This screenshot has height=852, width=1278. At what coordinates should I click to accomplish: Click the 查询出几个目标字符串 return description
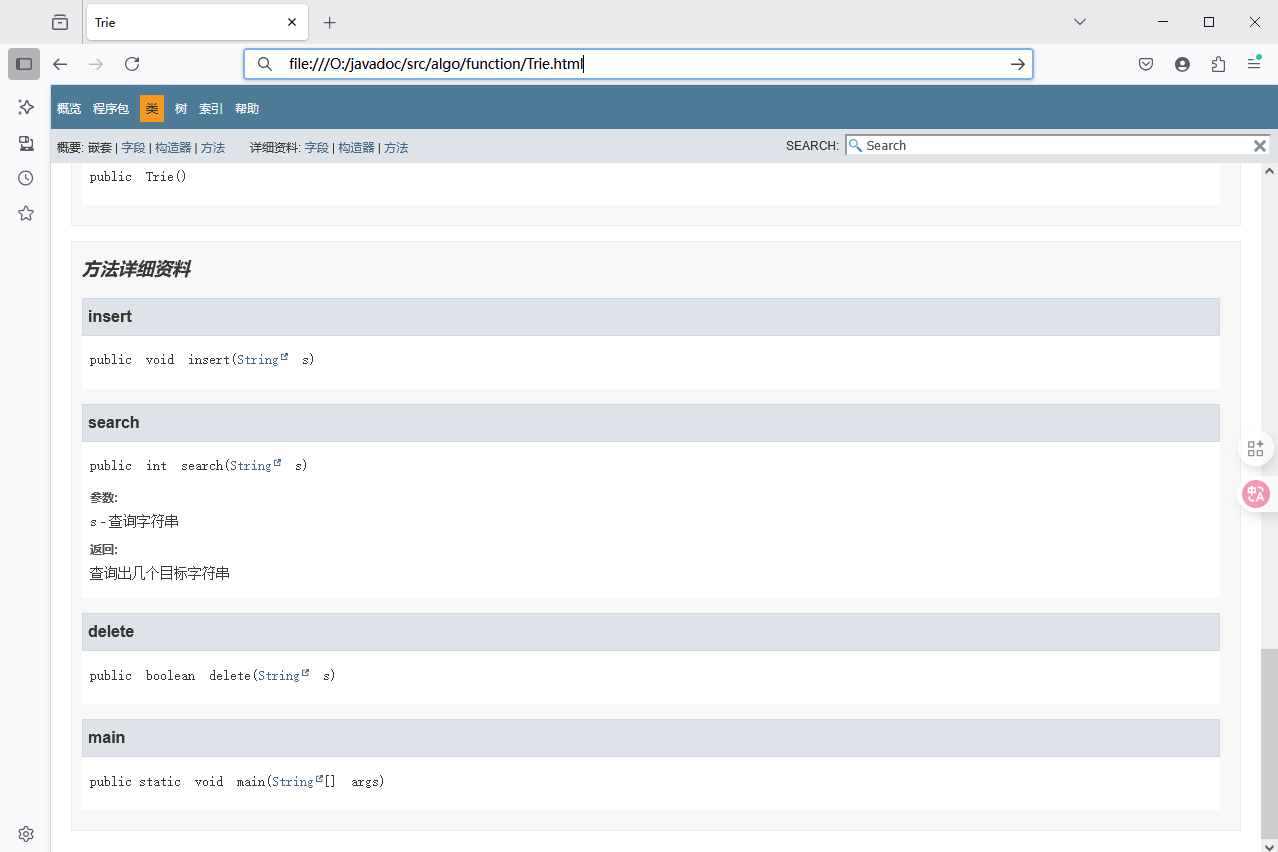[x=160, y=573]
